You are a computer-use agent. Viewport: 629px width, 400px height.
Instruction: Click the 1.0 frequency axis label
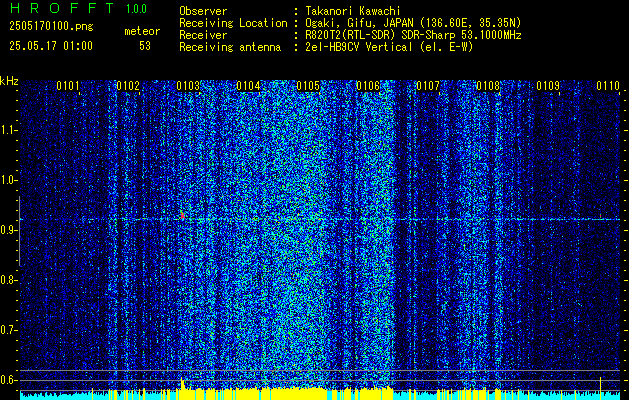(8, 180)
